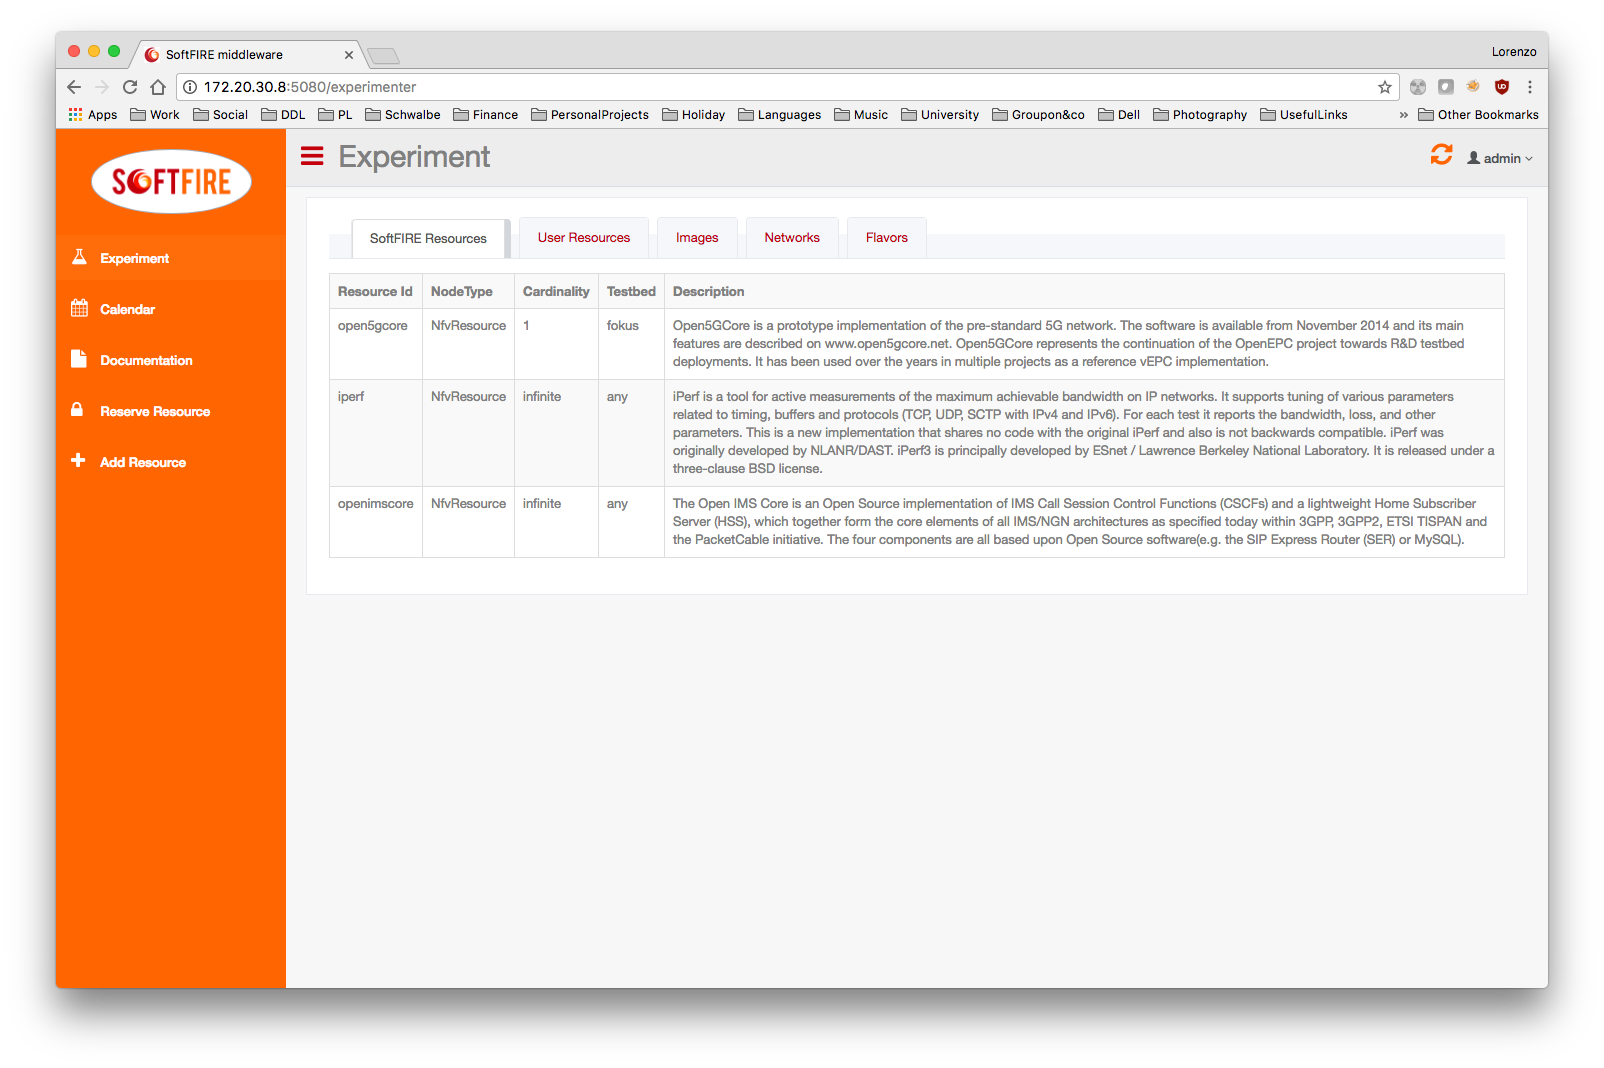Click the lock icon beside Reserve Resource
Screen dimensions: 1604x1068
[77, 410]
